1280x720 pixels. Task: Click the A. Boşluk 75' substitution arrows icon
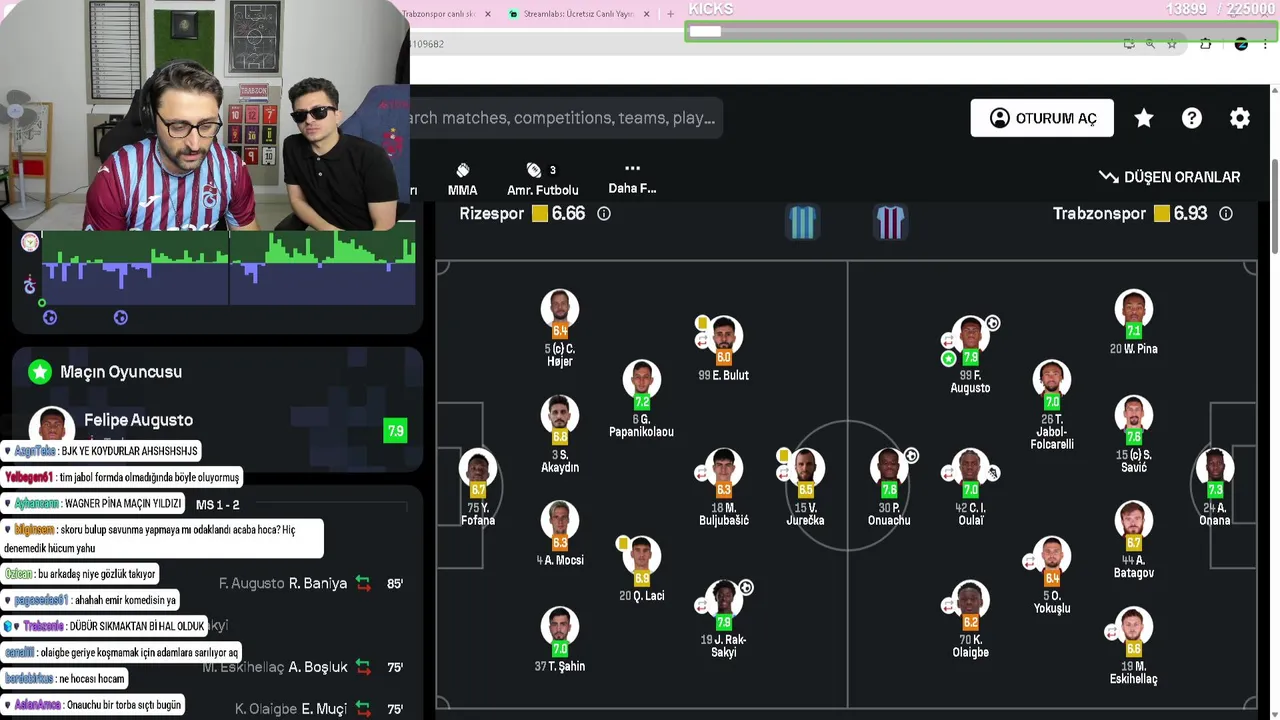(x=363, y=667)
